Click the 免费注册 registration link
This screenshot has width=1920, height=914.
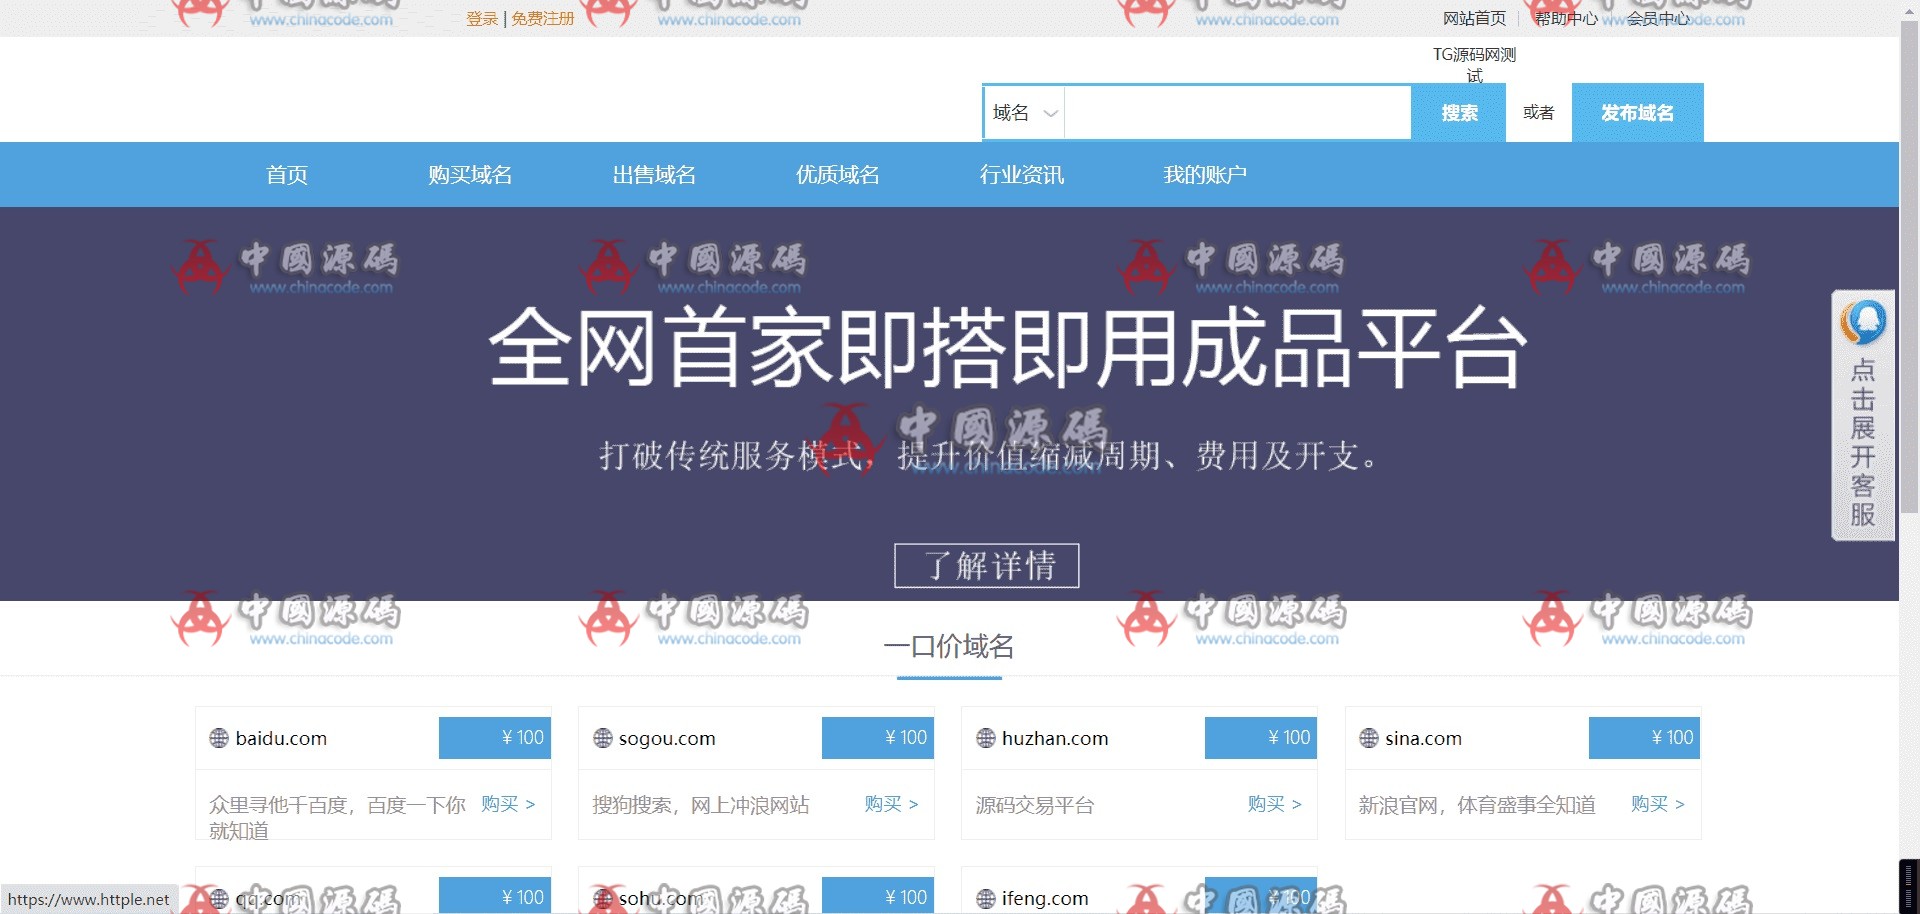[x=543, y=19]
